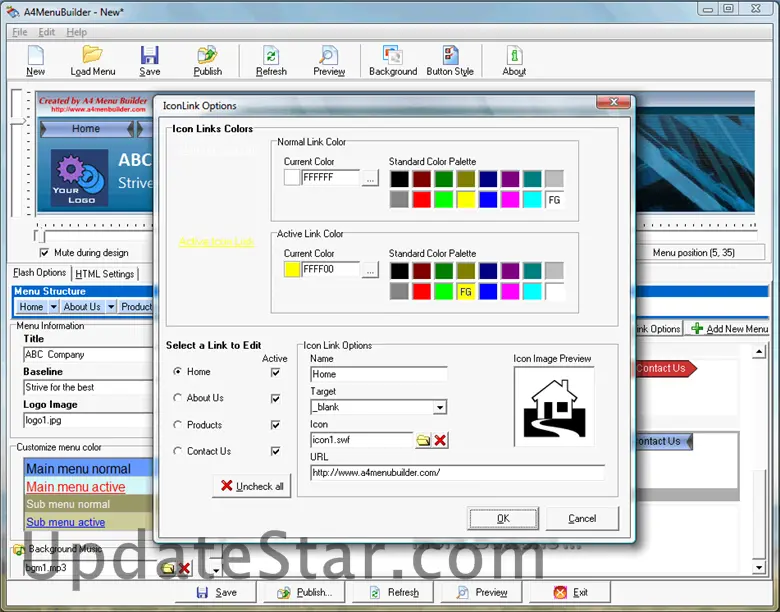The image size is (780, 612).
Task: Pick red swatch in Normal Link palette
Action: (x=421, y=200)
